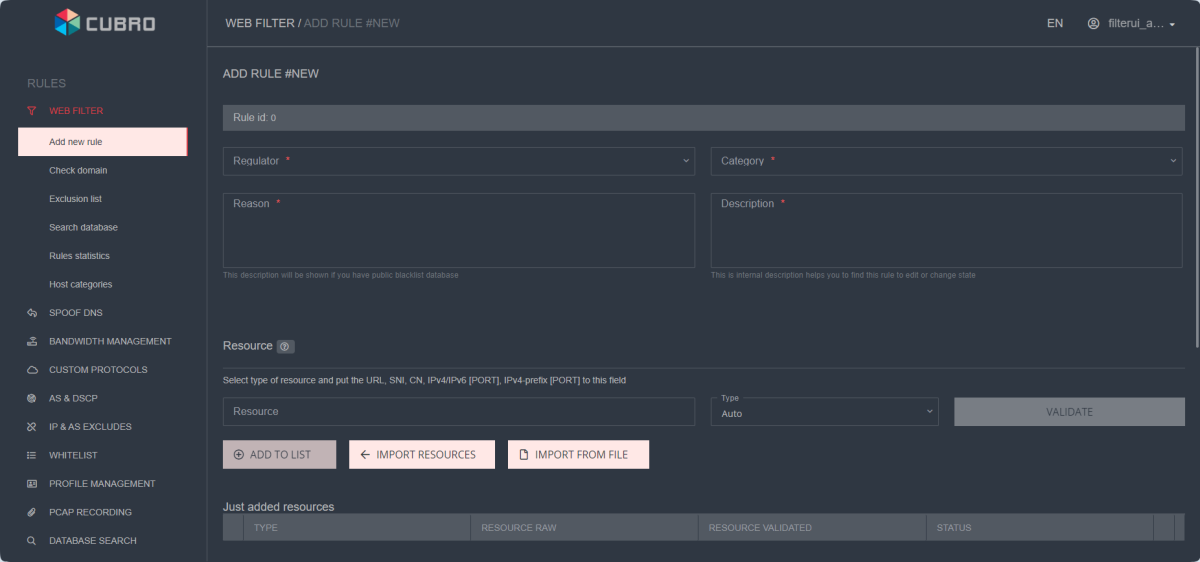Open the user account menu
The width and height of the screenshot is (1200, 562).
pyautogui.click(x=1131, y=23)
